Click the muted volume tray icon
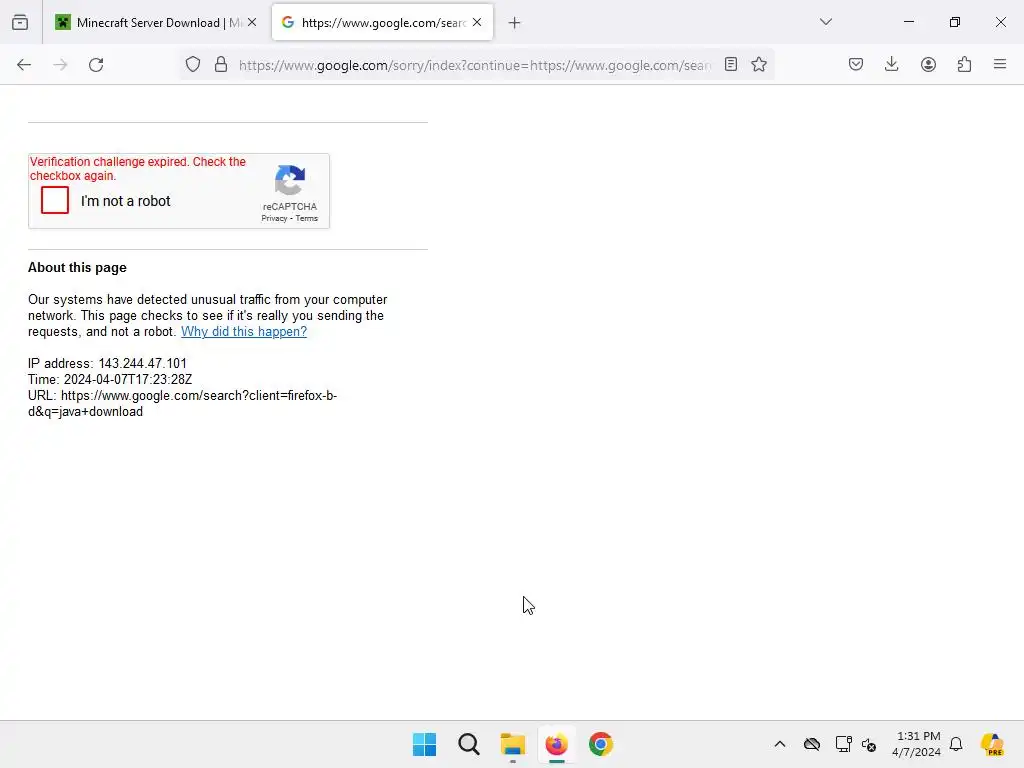This screenshot has width=1024, height=768. coord(869,744)
